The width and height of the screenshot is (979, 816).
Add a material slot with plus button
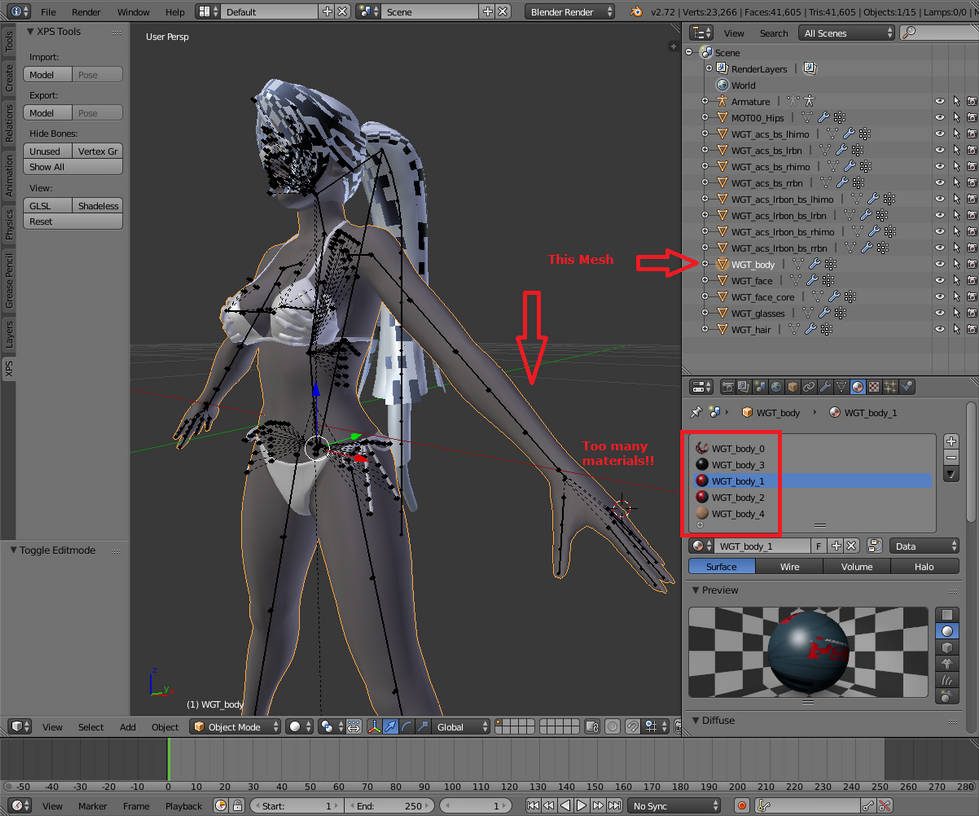951,441
